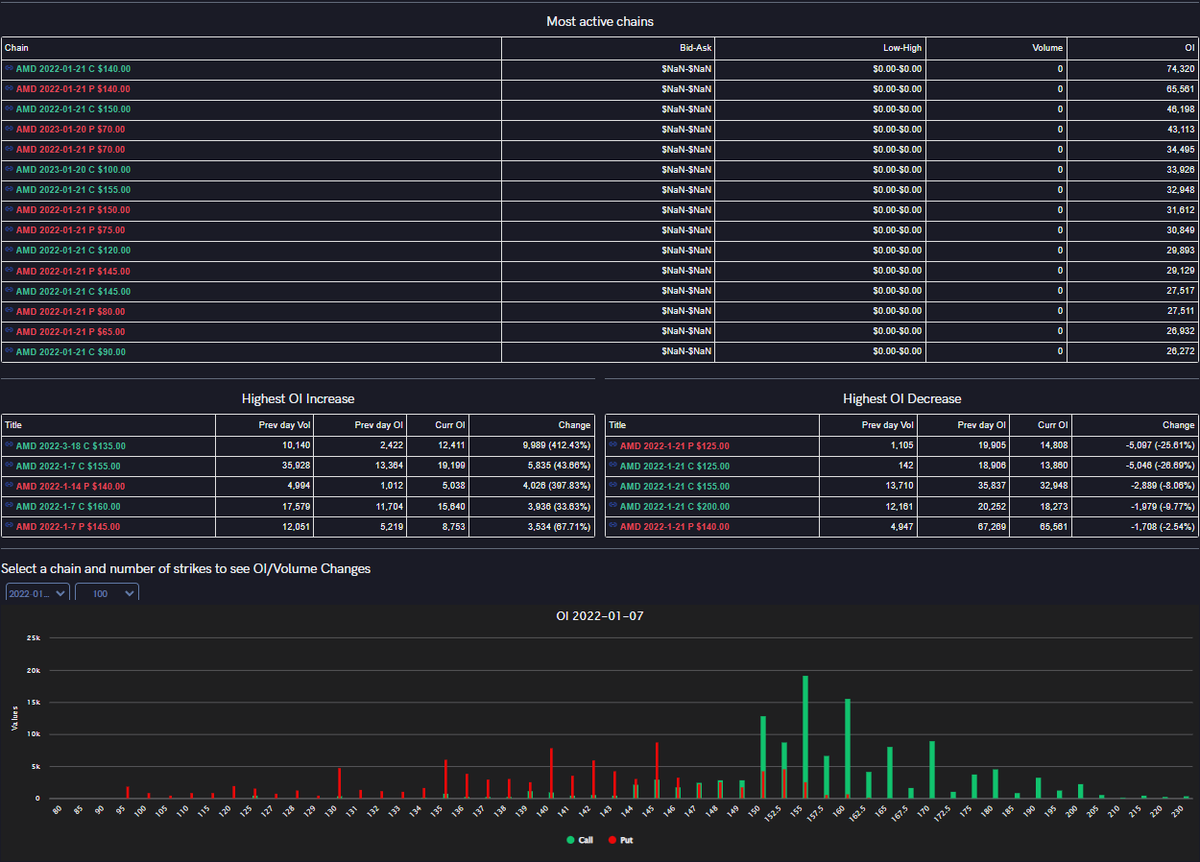This screenshot has width=1200, height=862.
Task: Click the call bar at strike 150
Action: 762,757
